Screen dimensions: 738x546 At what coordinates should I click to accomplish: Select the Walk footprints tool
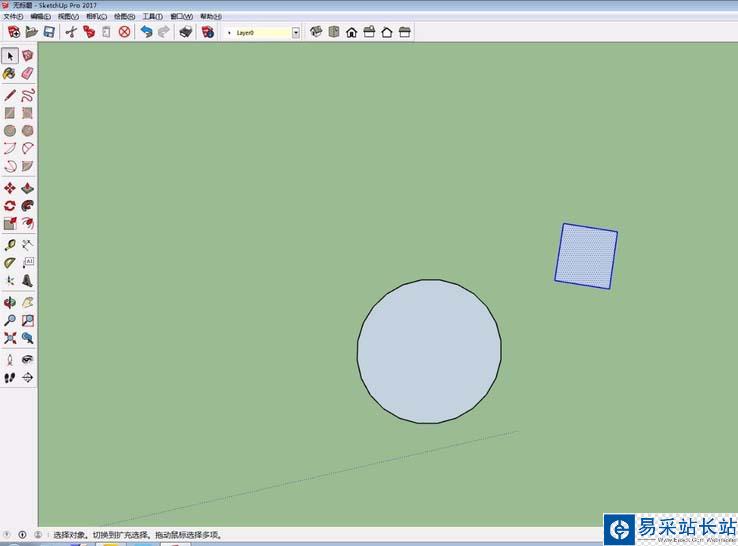point(10,377)
